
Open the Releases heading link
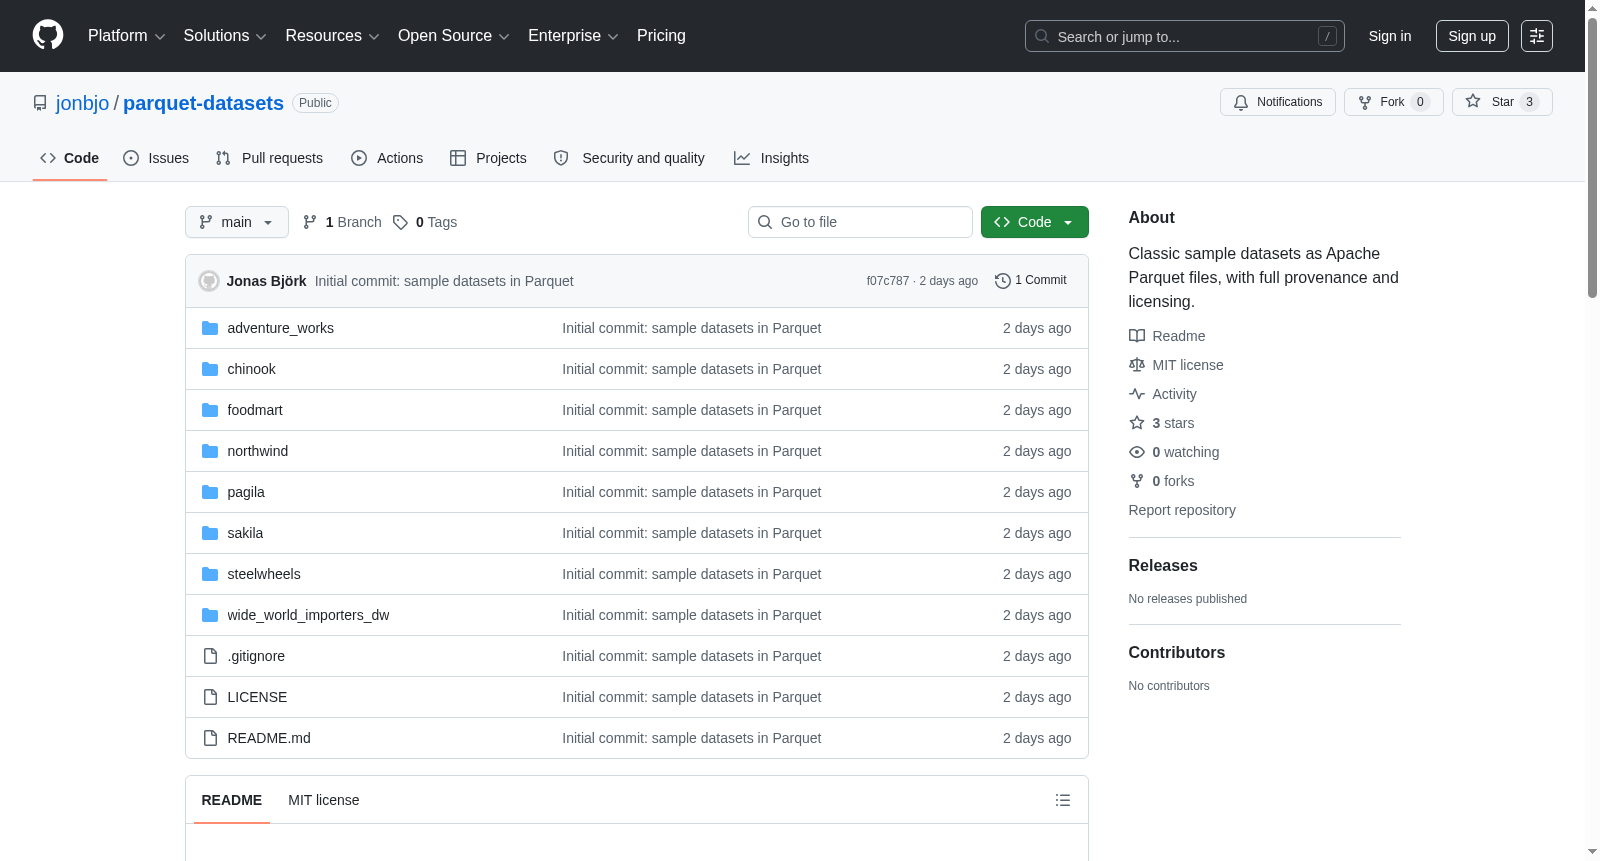click(1163, 566)
